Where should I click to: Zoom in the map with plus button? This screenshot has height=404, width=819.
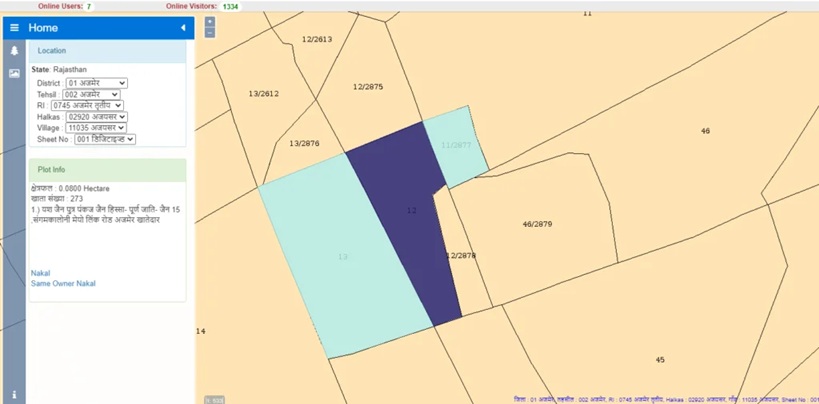pos(209,22)
